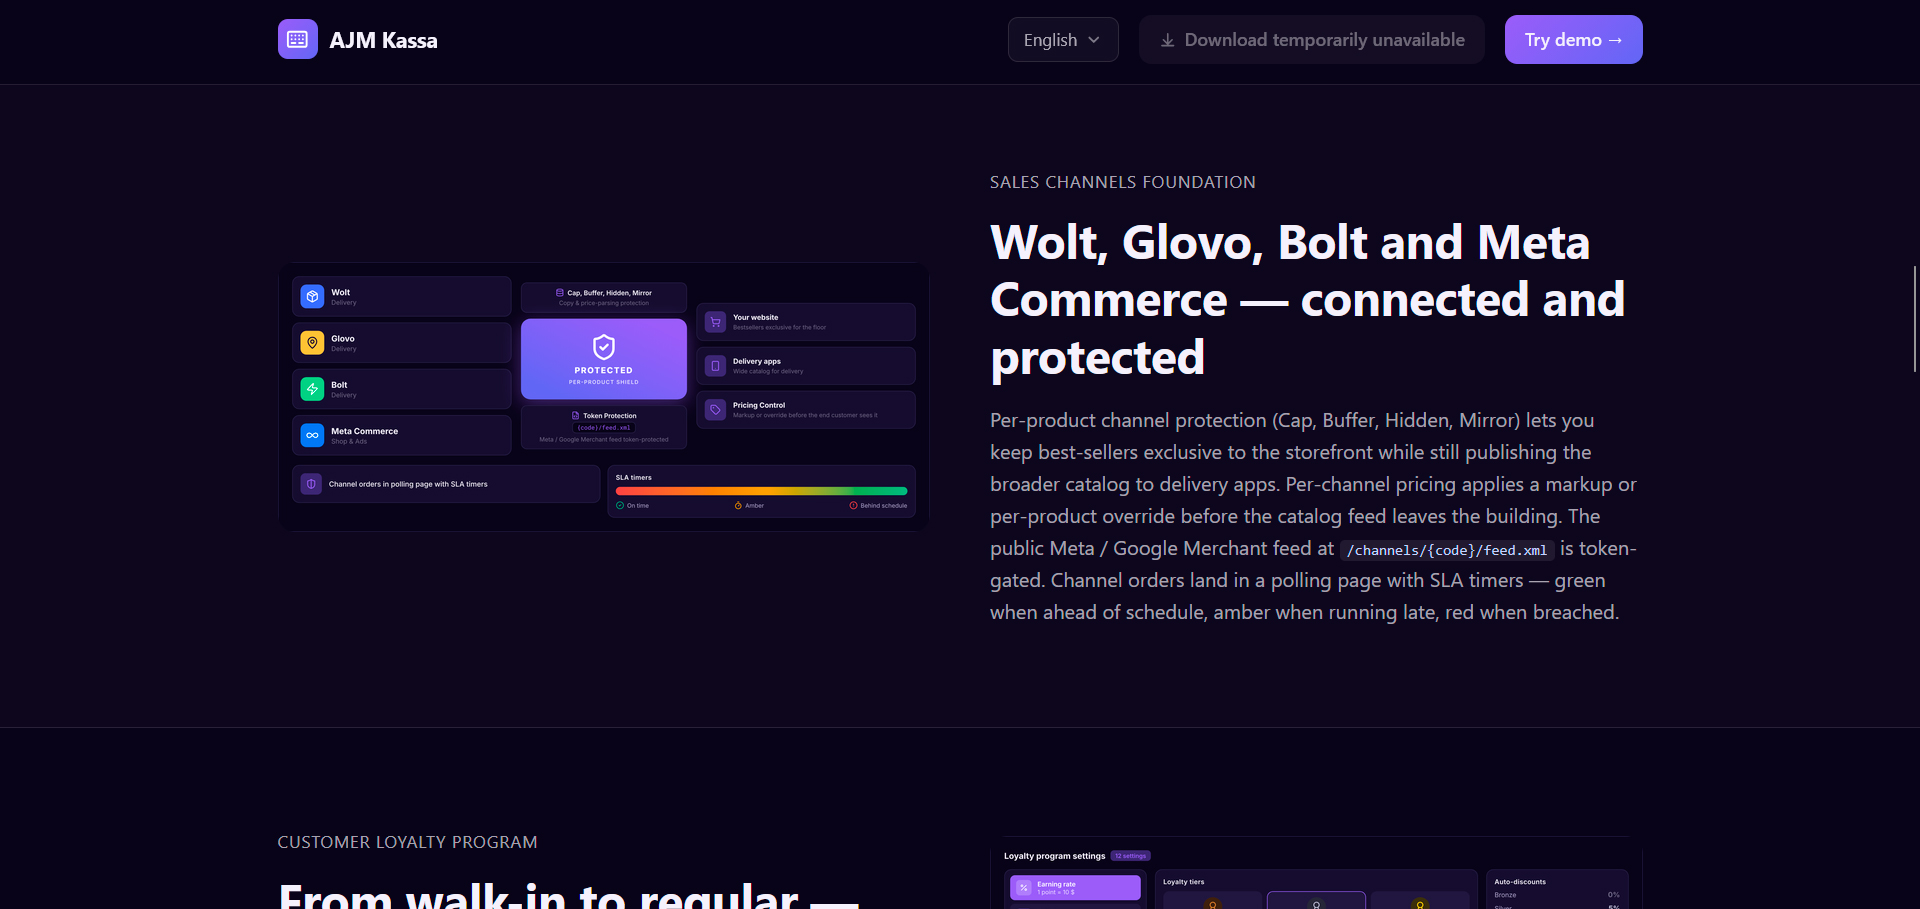
Task: Click the "Loyalty program settings" heading
Action: click(x=1055, y=856)
